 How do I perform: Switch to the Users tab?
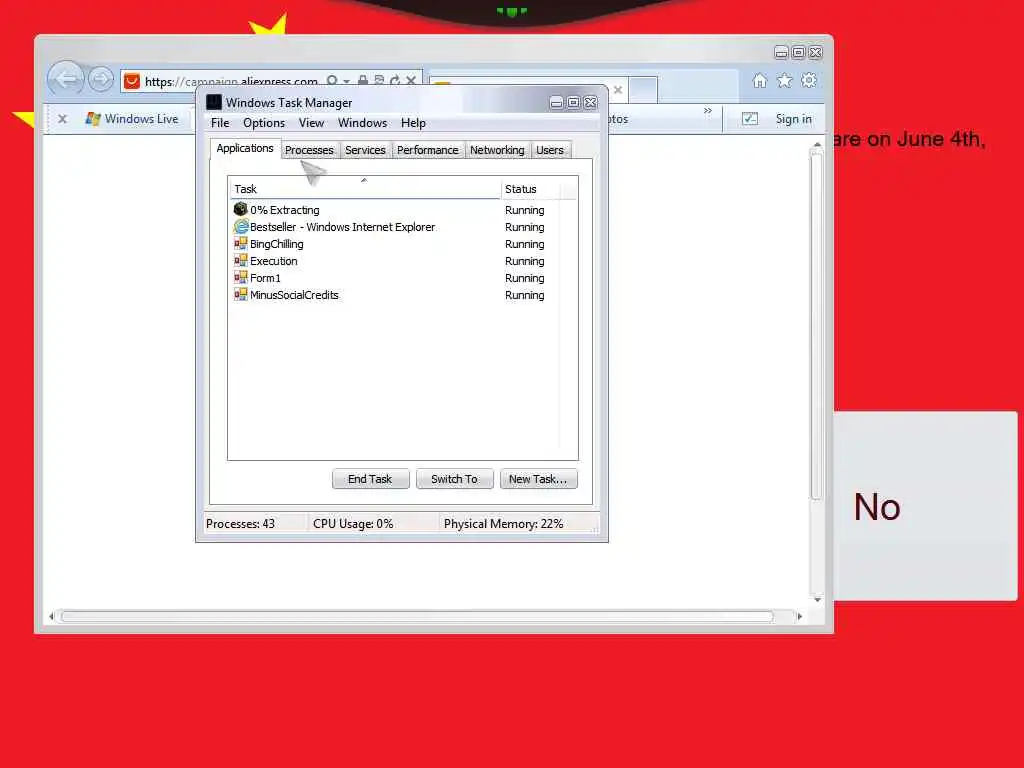[x=550, y=150]
